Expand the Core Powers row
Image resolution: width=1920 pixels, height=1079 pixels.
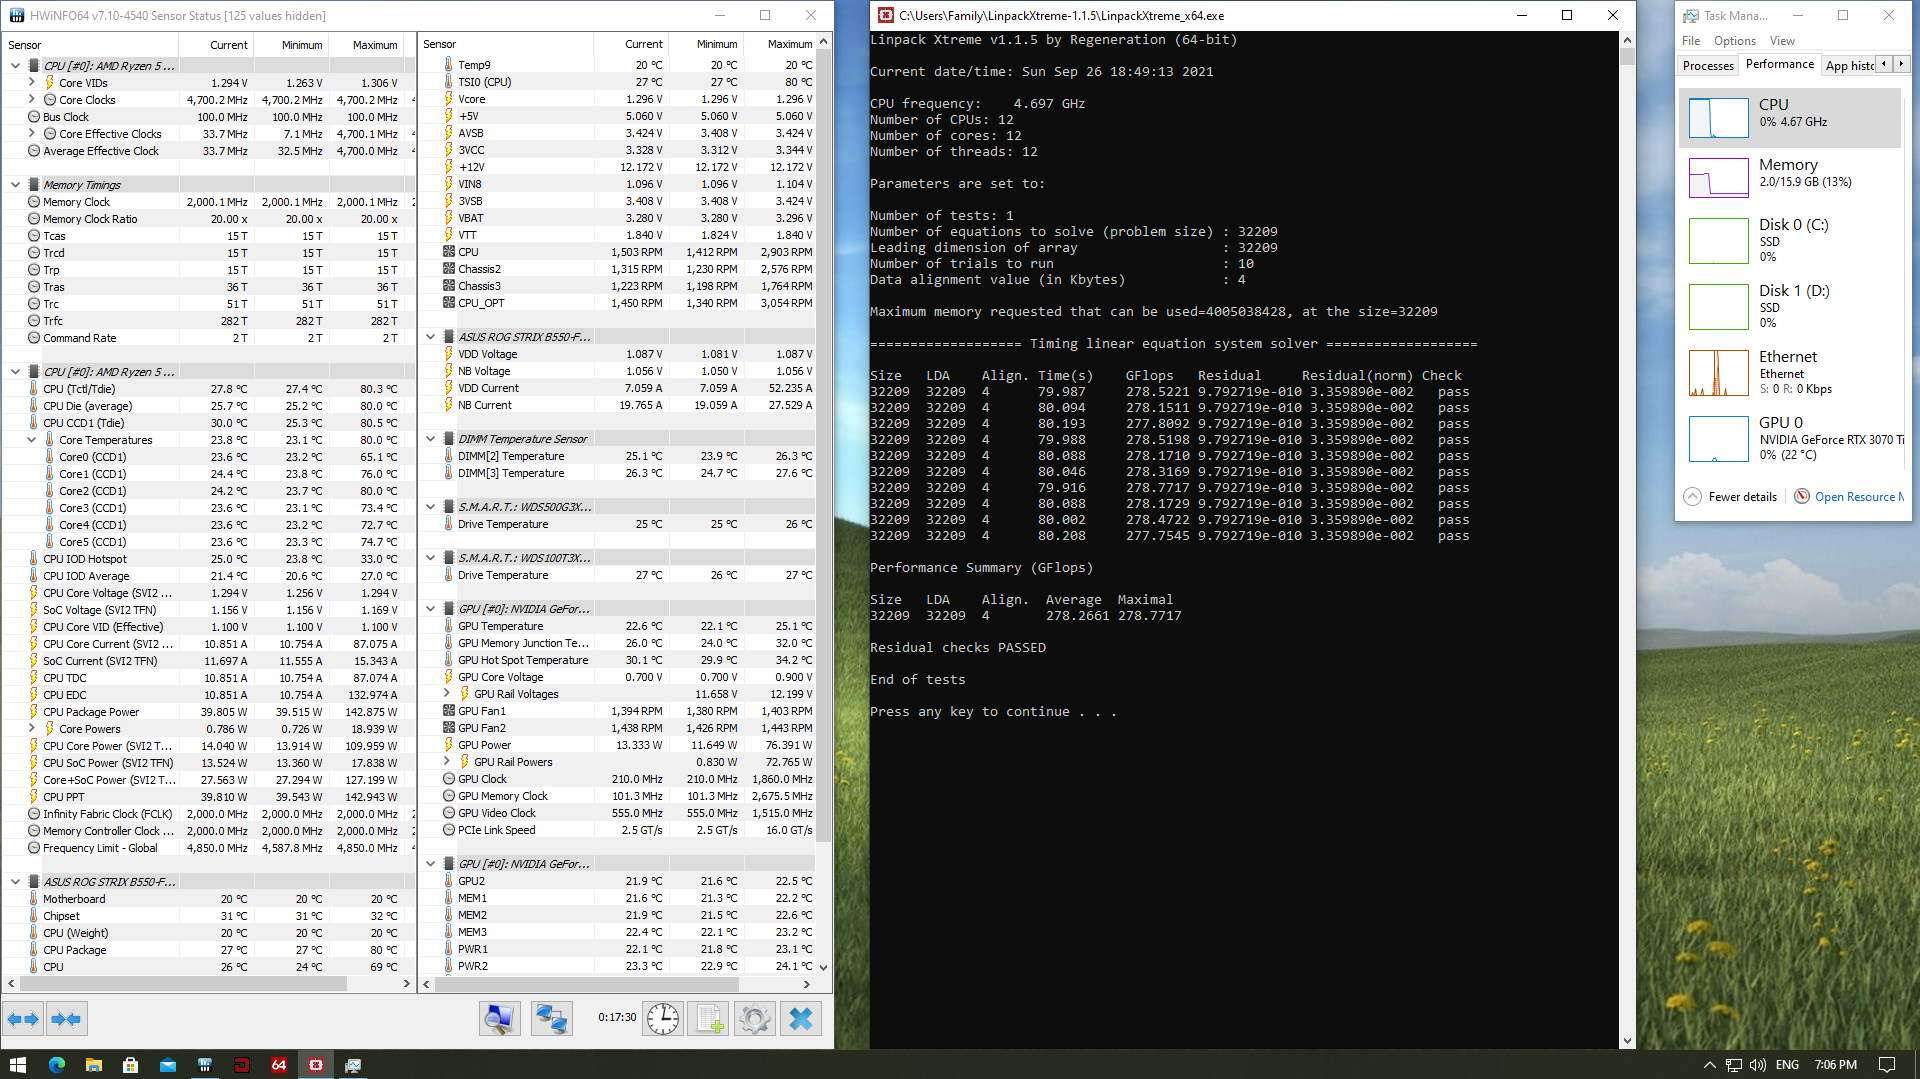pyautogui.click(x=32, y=729)
